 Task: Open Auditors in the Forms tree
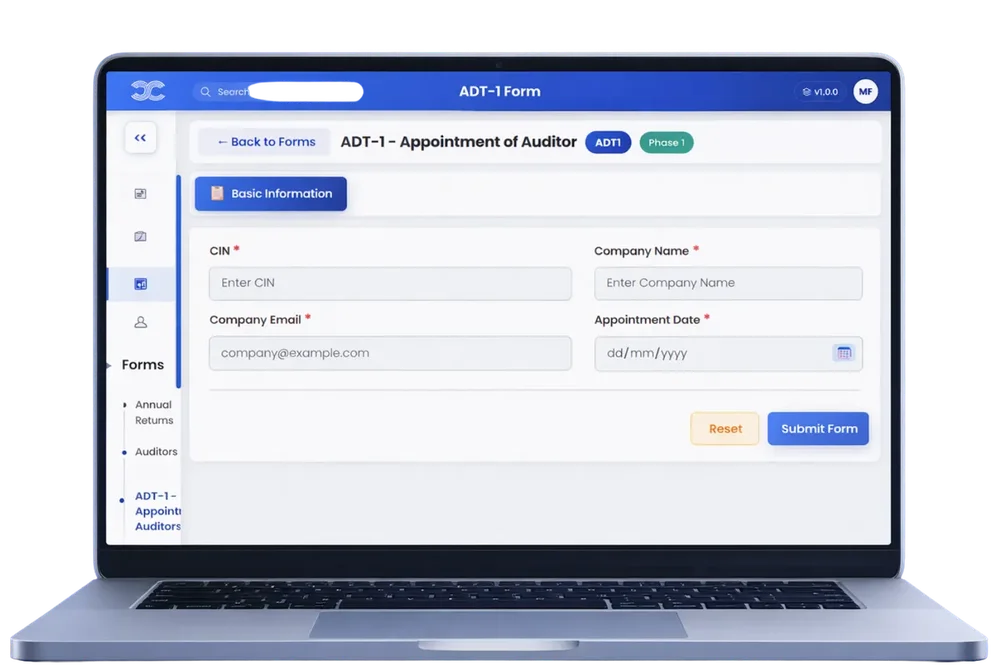156,452
